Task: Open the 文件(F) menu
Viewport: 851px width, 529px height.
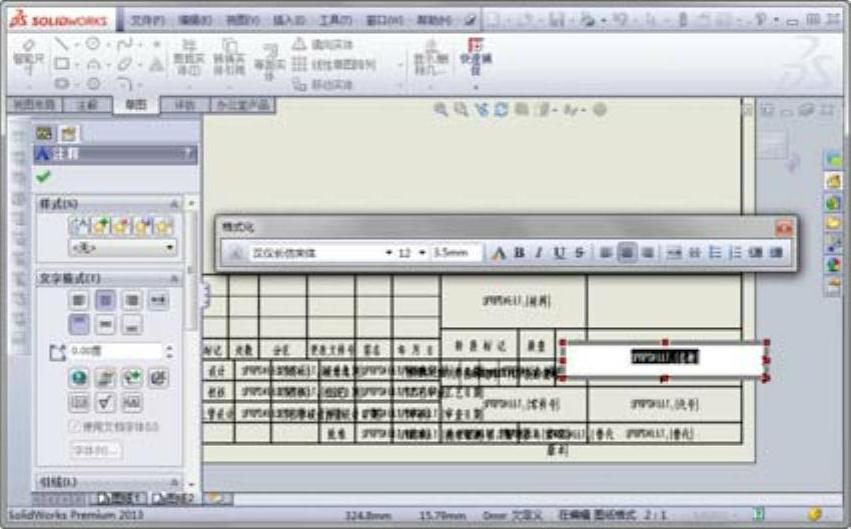Action: 147,21
